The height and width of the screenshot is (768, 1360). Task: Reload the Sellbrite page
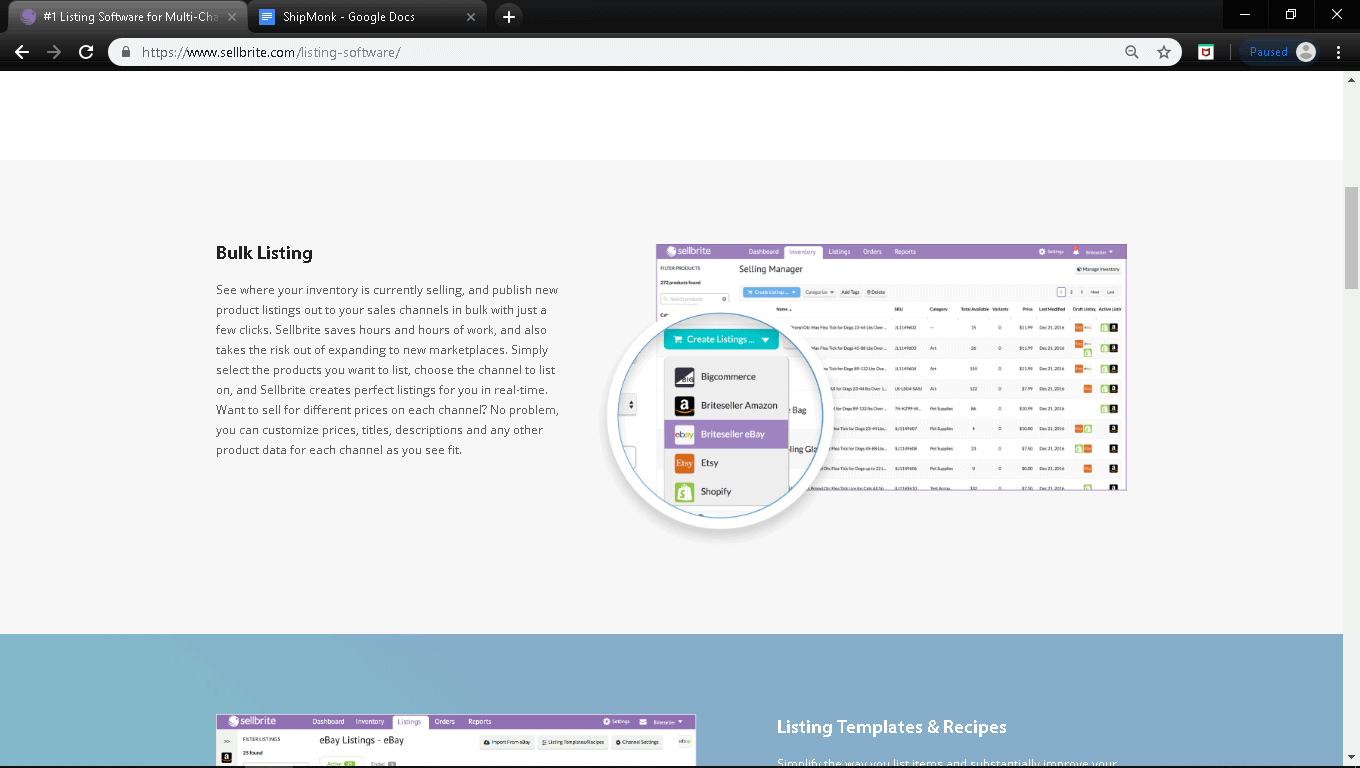coord(86,52)
